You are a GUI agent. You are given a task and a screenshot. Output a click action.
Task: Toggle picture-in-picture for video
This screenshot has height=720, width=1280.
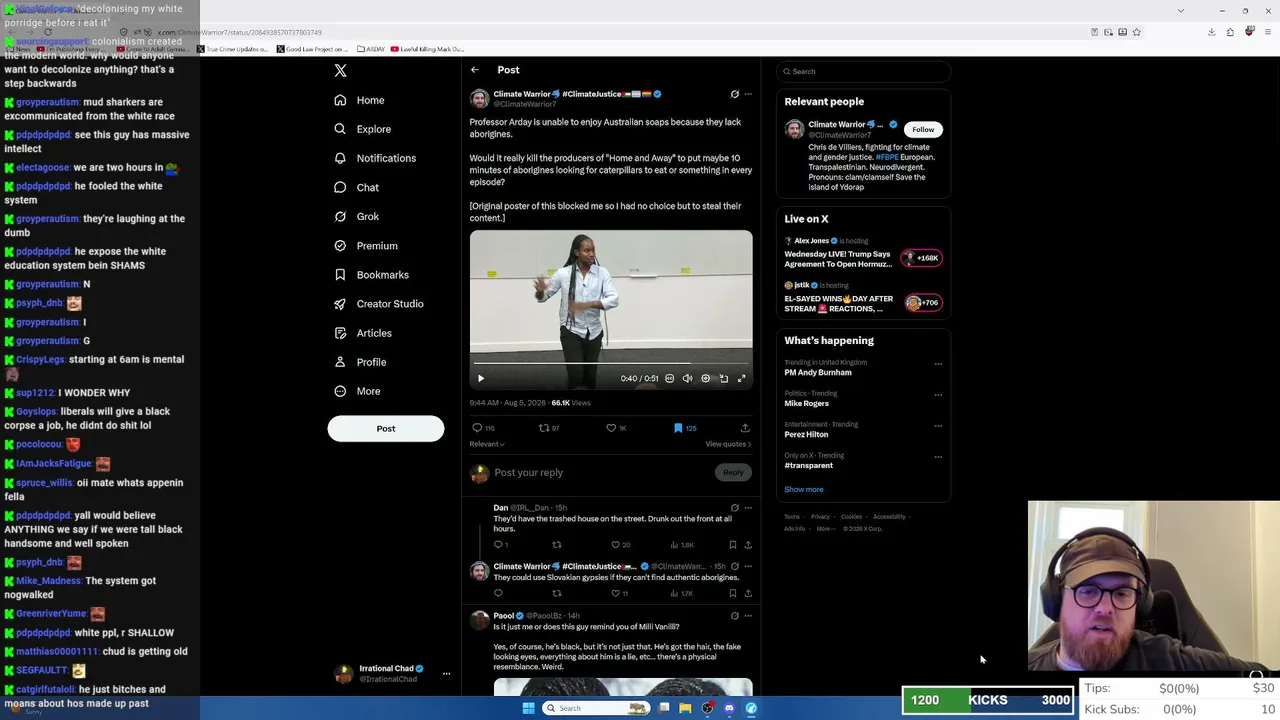724,379
